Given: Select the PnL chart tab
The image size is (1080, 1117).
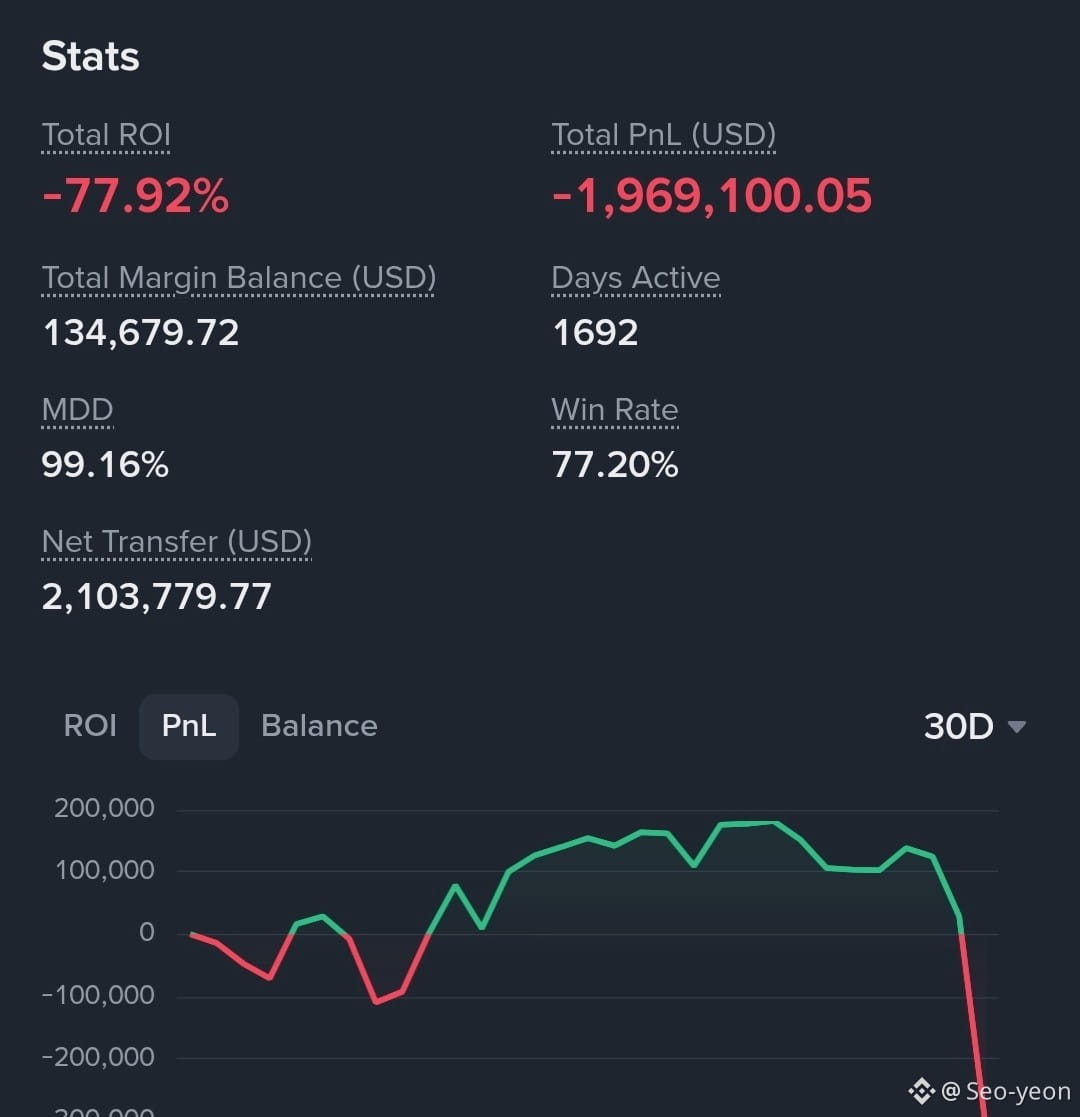Looking at the screenshot, I should [189, 726].
